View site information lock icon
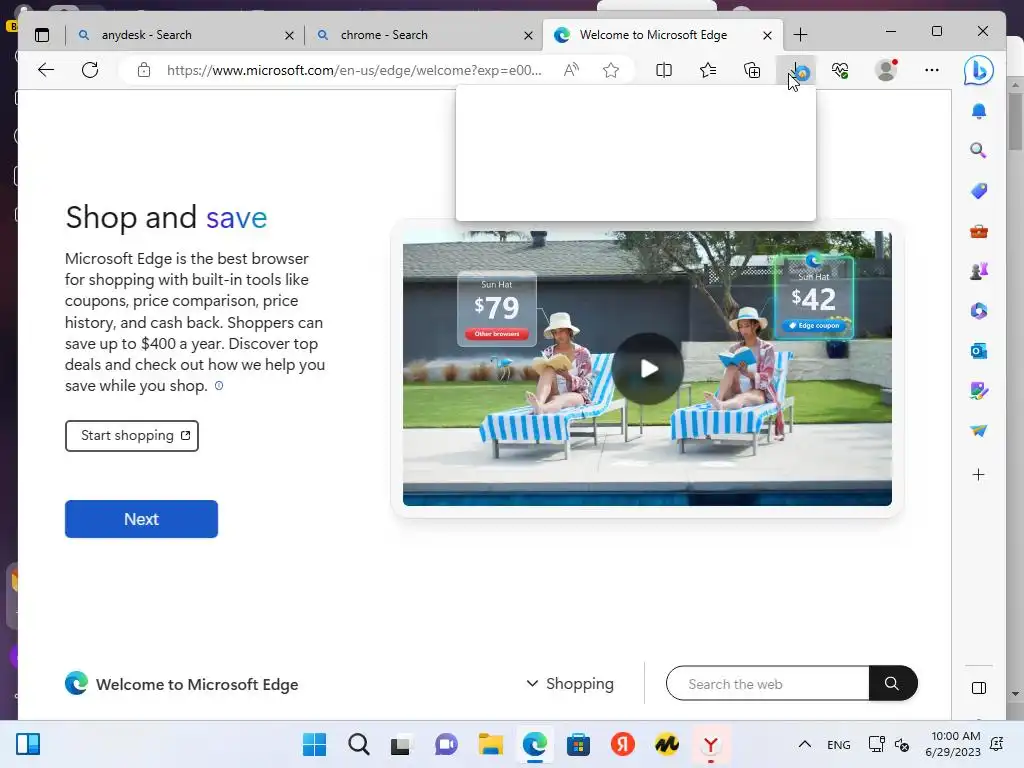The height and width of the screenshot is (768, 1024). click(144, 70)
